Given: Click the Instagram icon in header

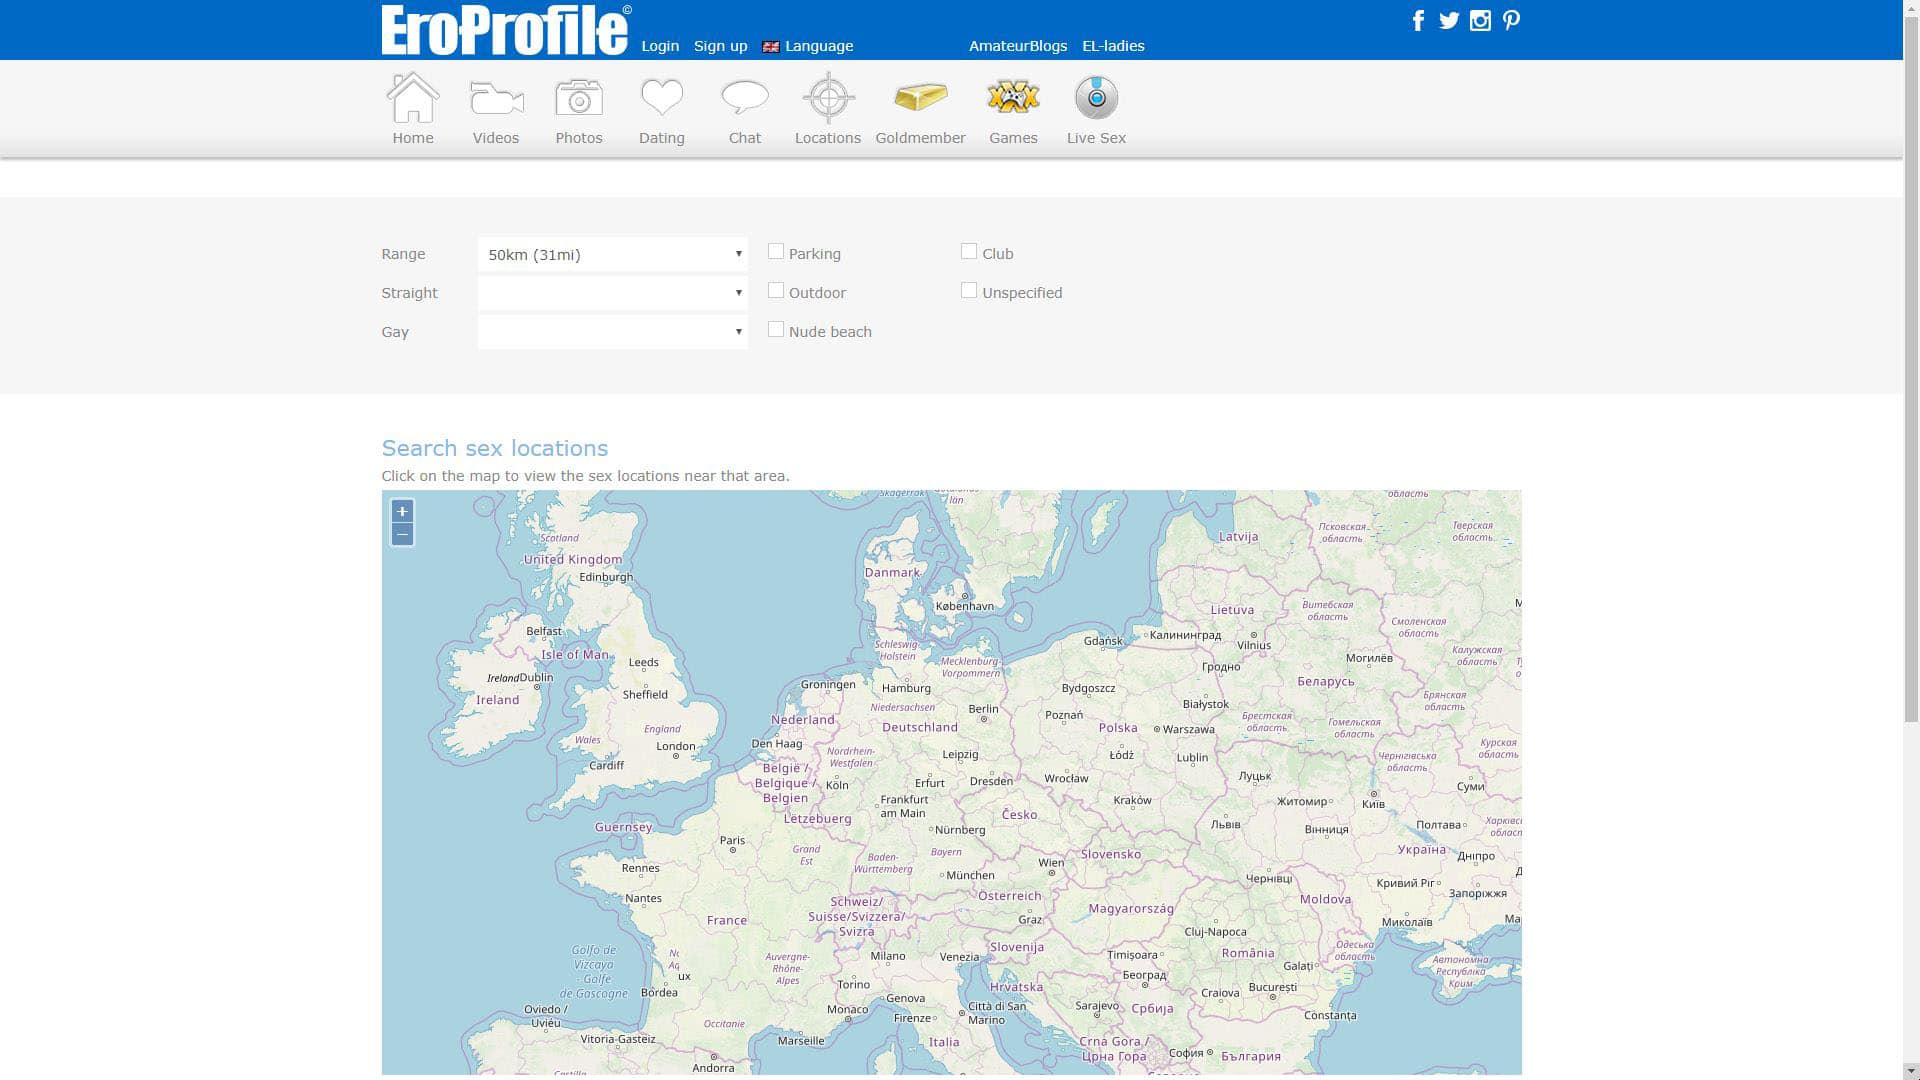Looking at the screenshot, I should pos(1480,21).
